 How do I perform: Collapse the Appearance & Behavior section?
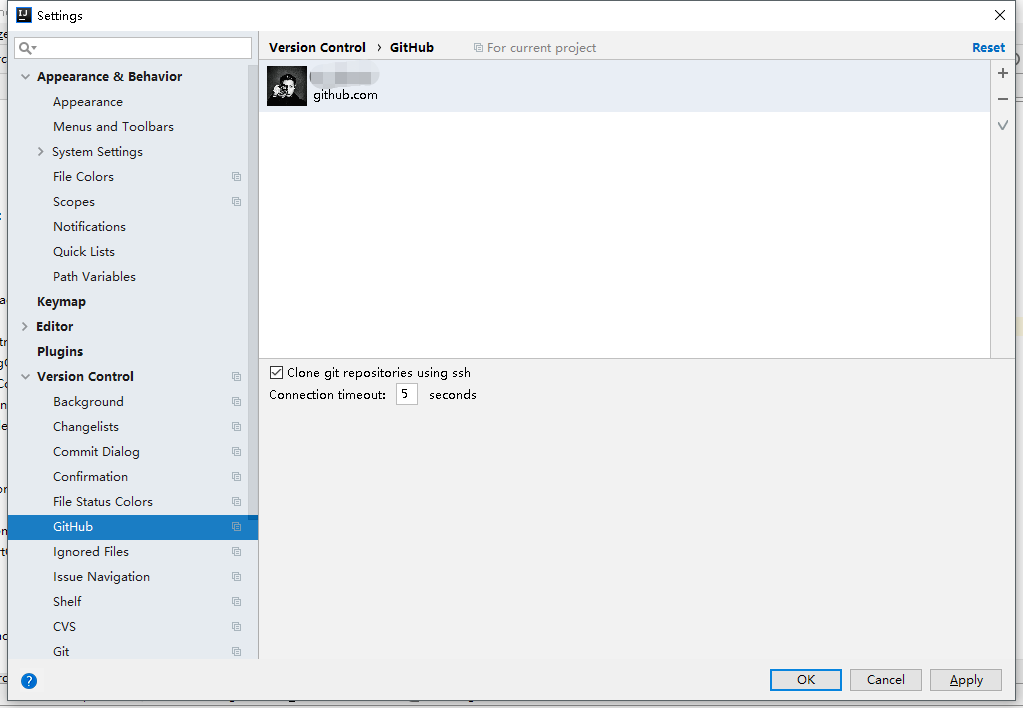click(x=25, y=76)
